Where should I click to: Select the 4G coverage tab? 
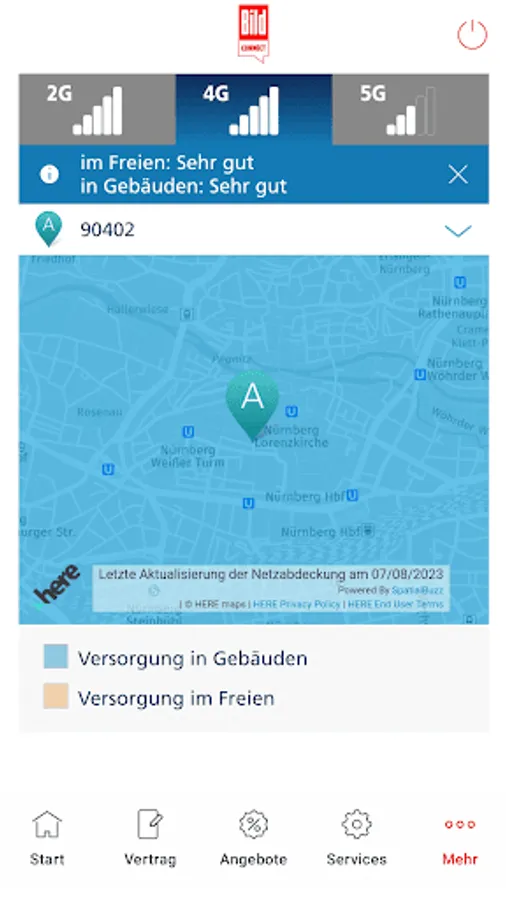click(254, 110)
